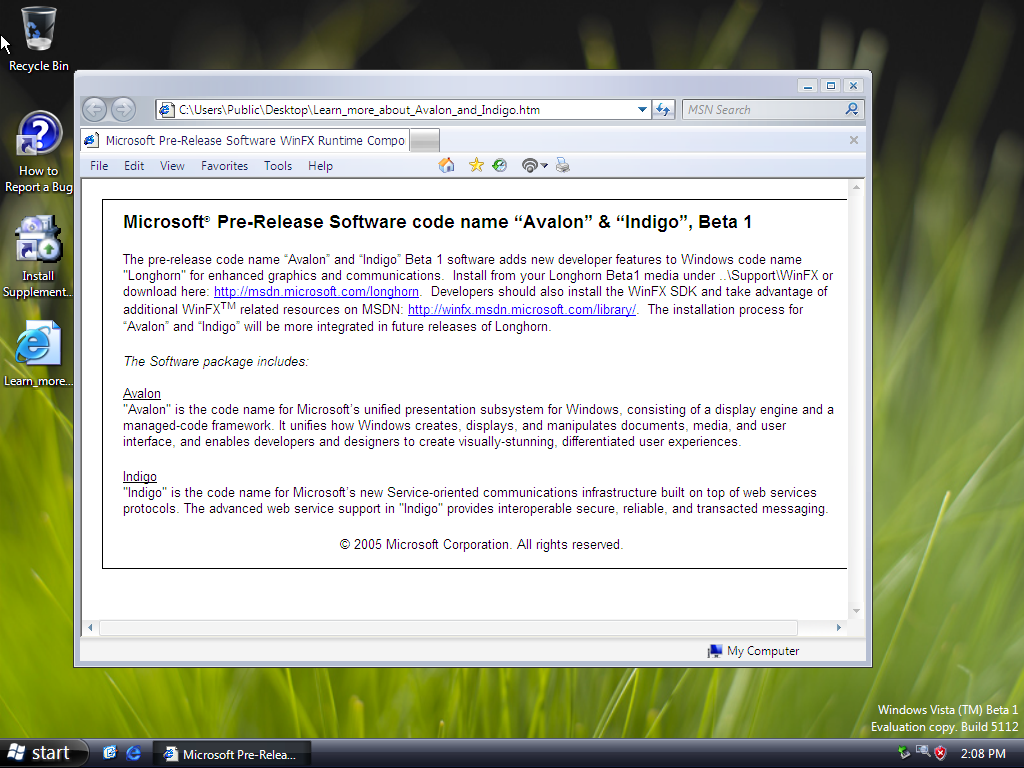Follow the winfx.msdn.microsoft.com/library link
1024x768 pixels.
[522, 310]
